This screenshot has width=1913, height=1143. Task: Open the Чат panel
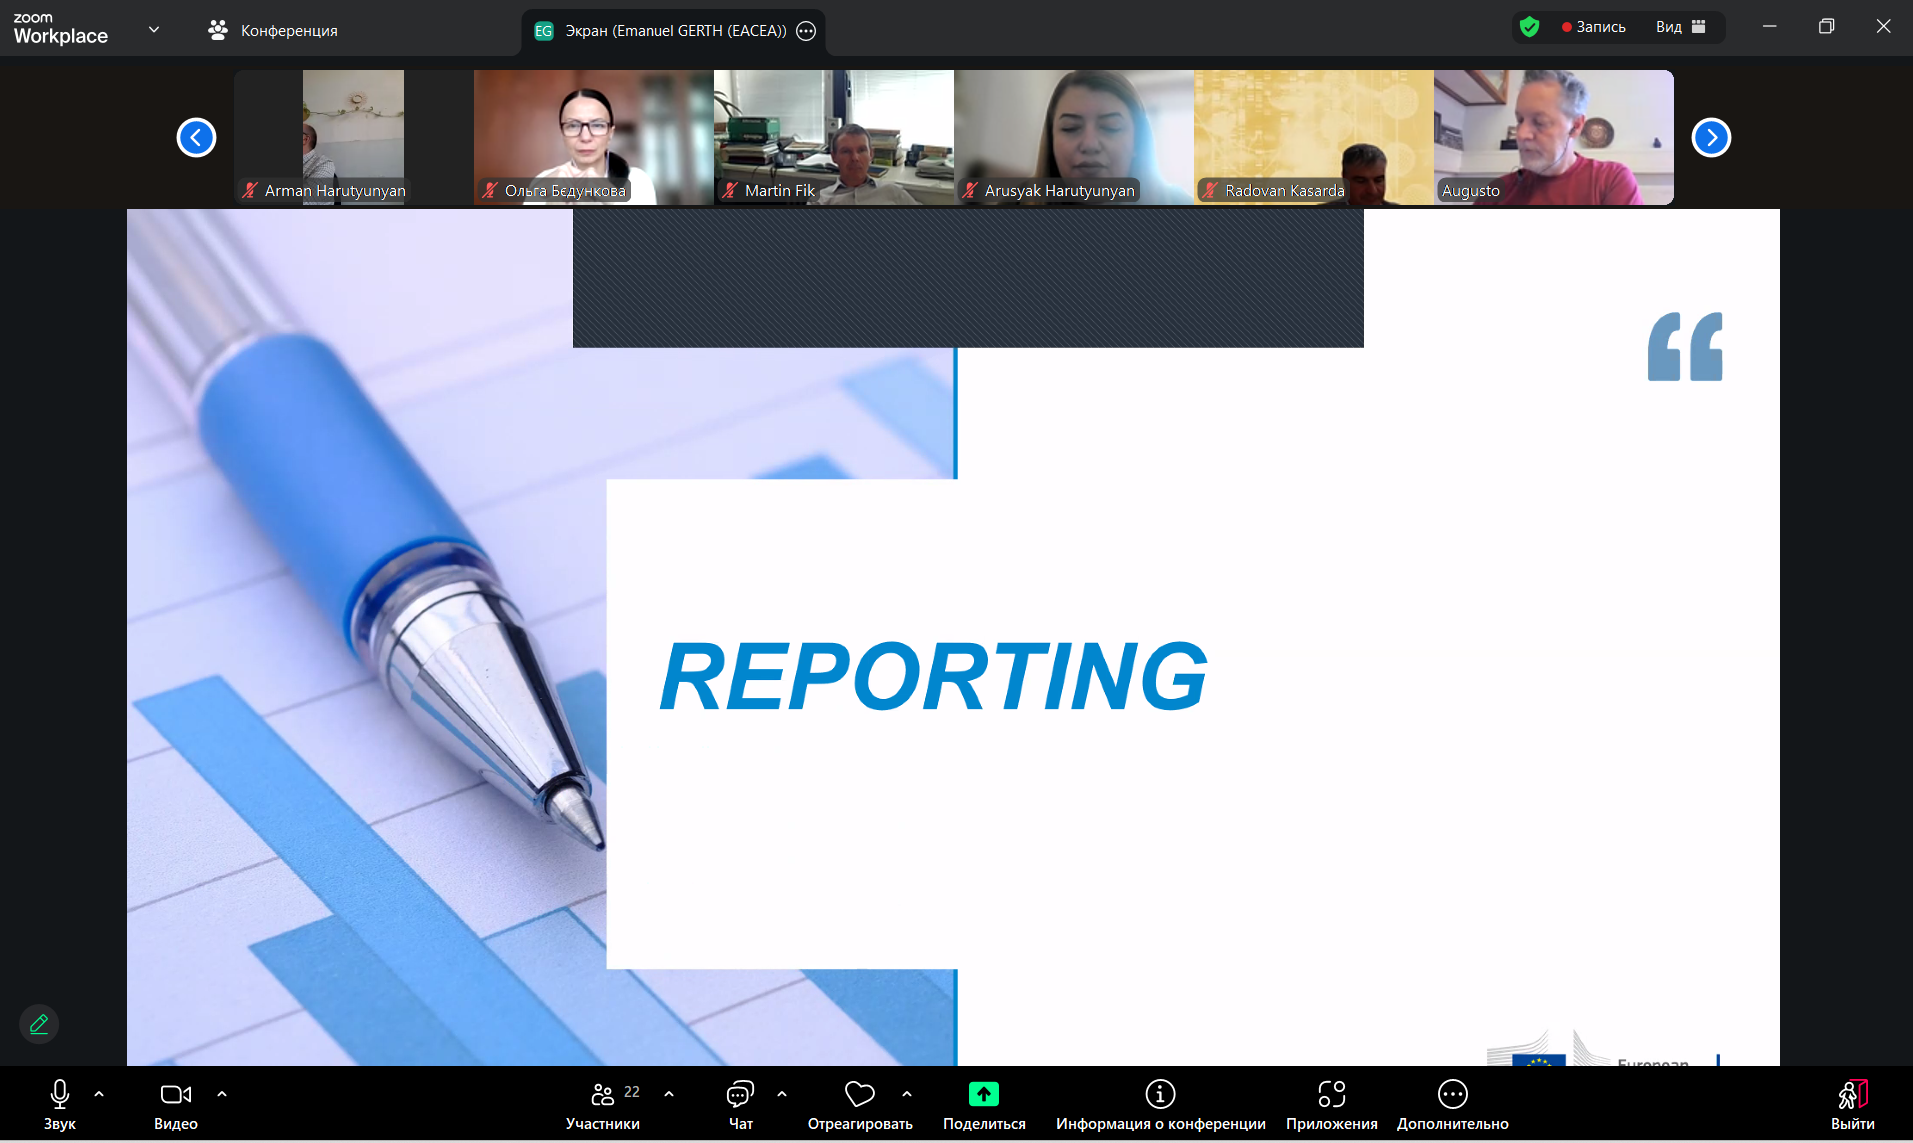point(740,1105)
